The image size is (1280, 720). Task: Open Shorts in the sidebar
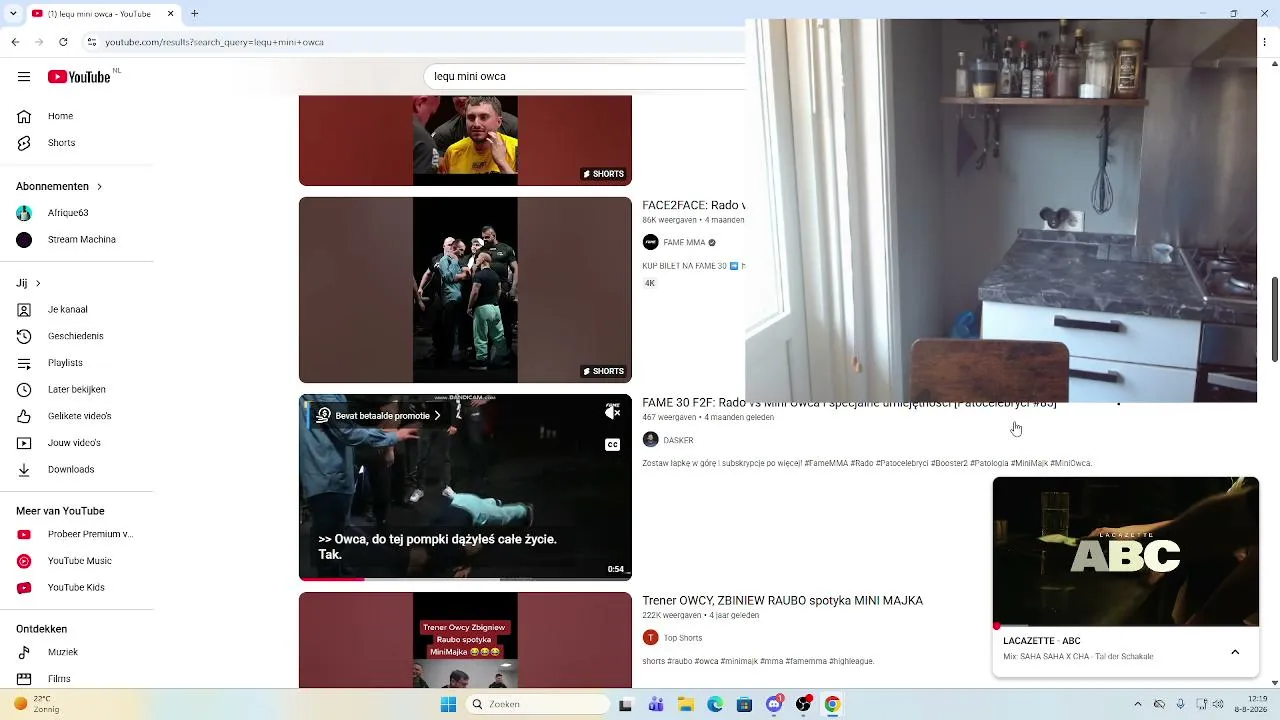(61, 143)
